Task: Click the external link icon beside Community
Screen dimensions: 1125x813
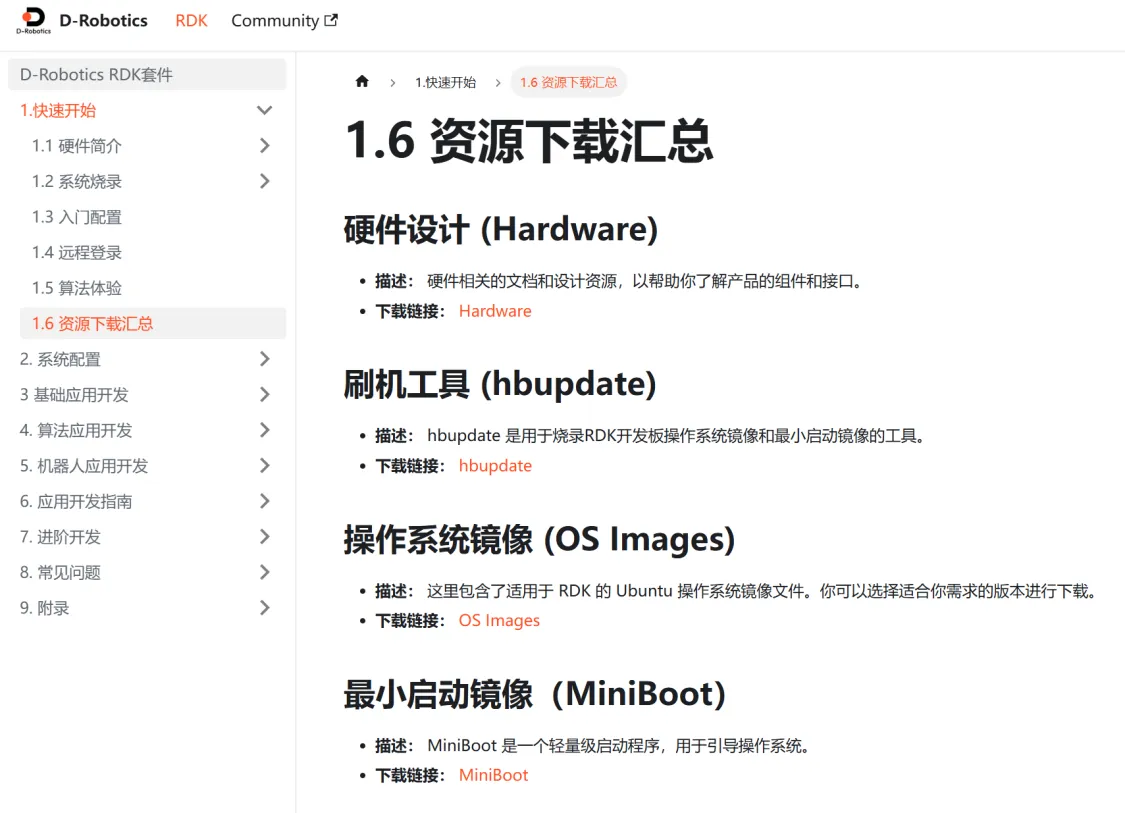Action: 331,20
